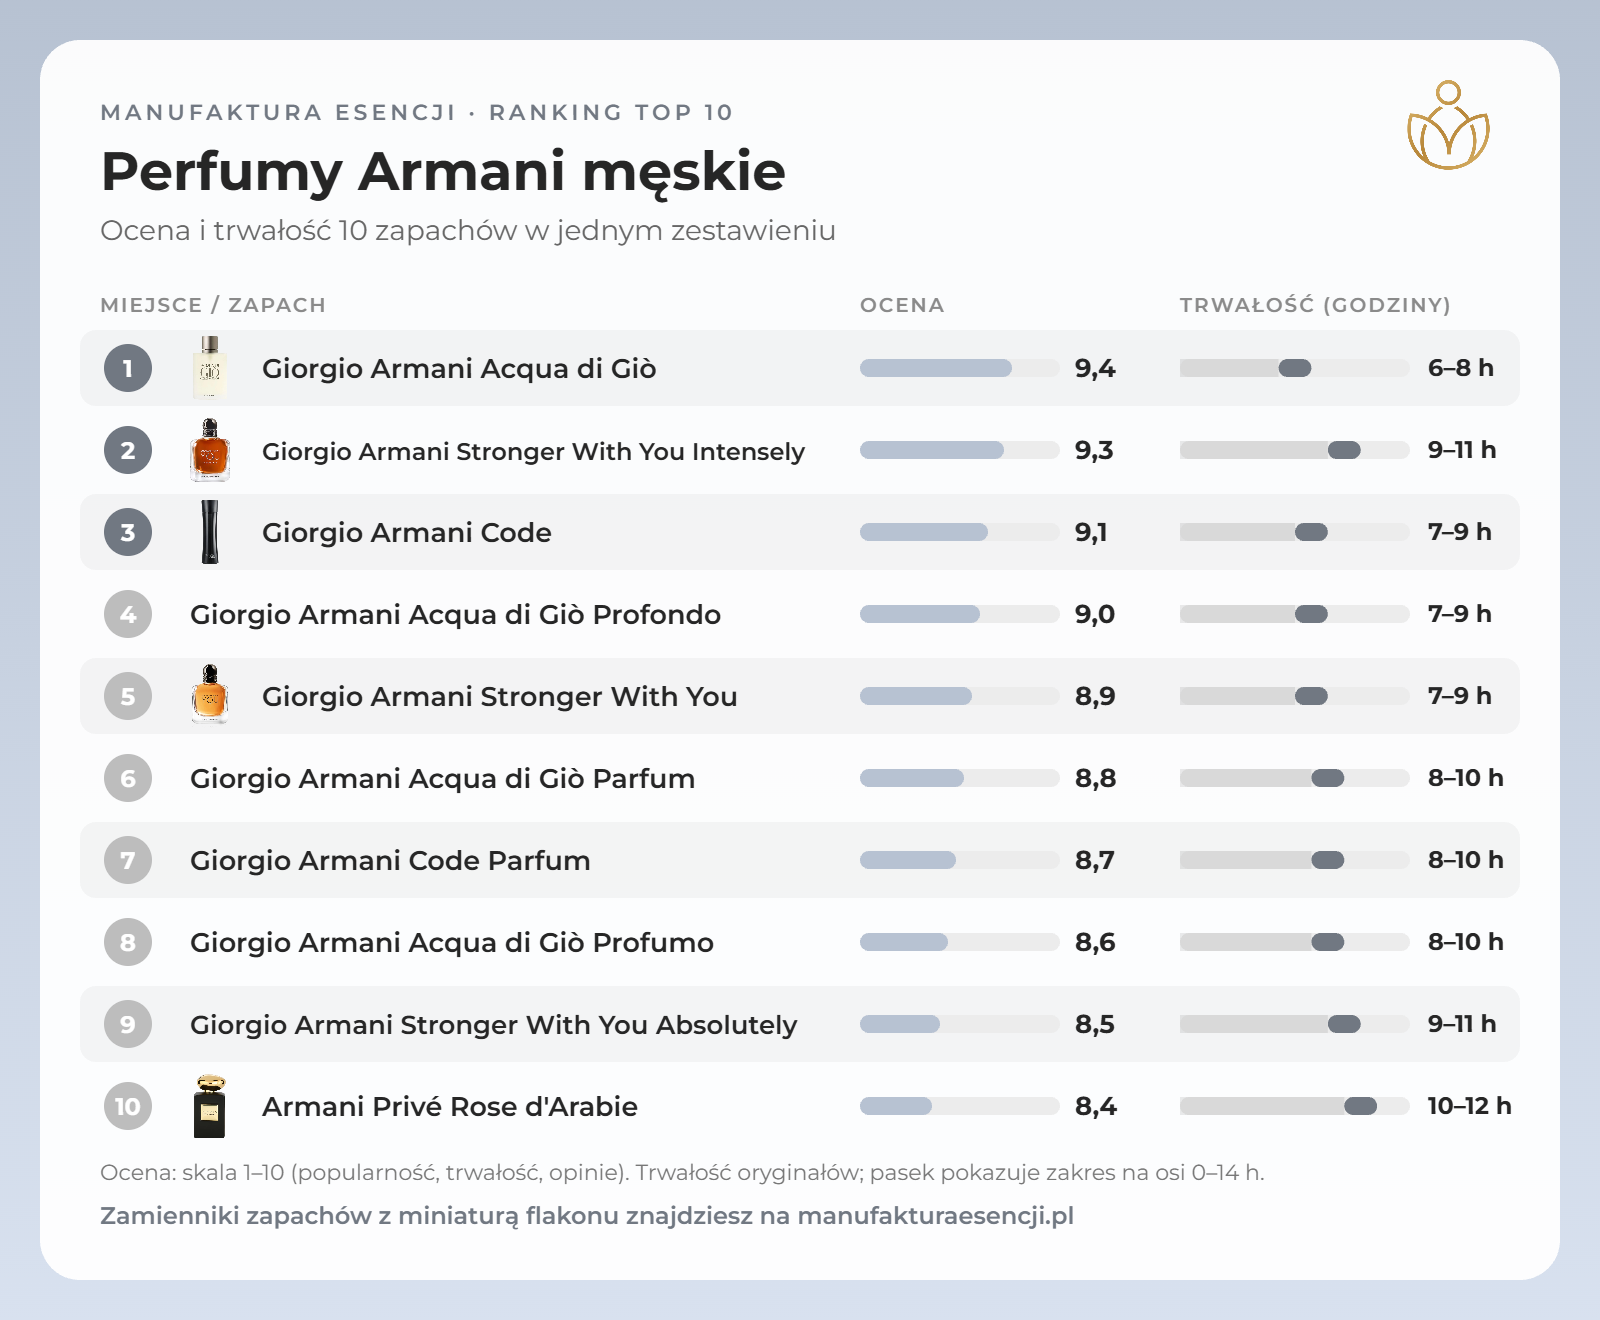This screenshot has width=1600, height=1320.
Task: Click the rank 2 number badge
Action: [128, 450]
